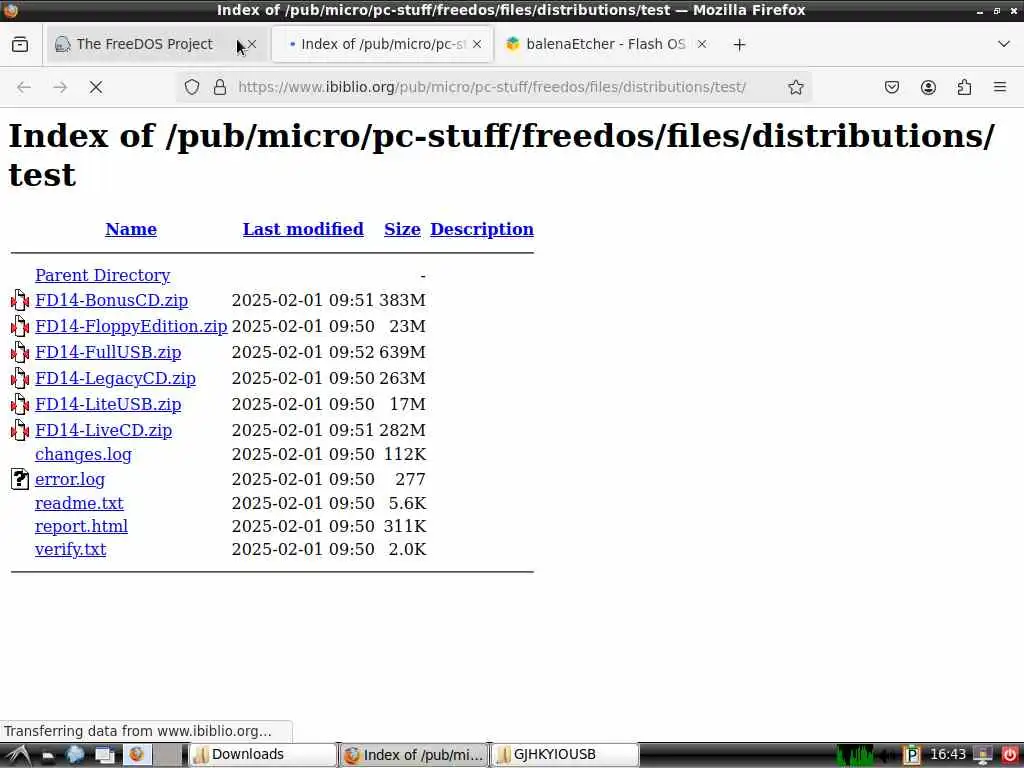The height and width of the screenshot is (768, 1024).
Task: Click the padlock site security icon
Action: (x=220, y=87)
